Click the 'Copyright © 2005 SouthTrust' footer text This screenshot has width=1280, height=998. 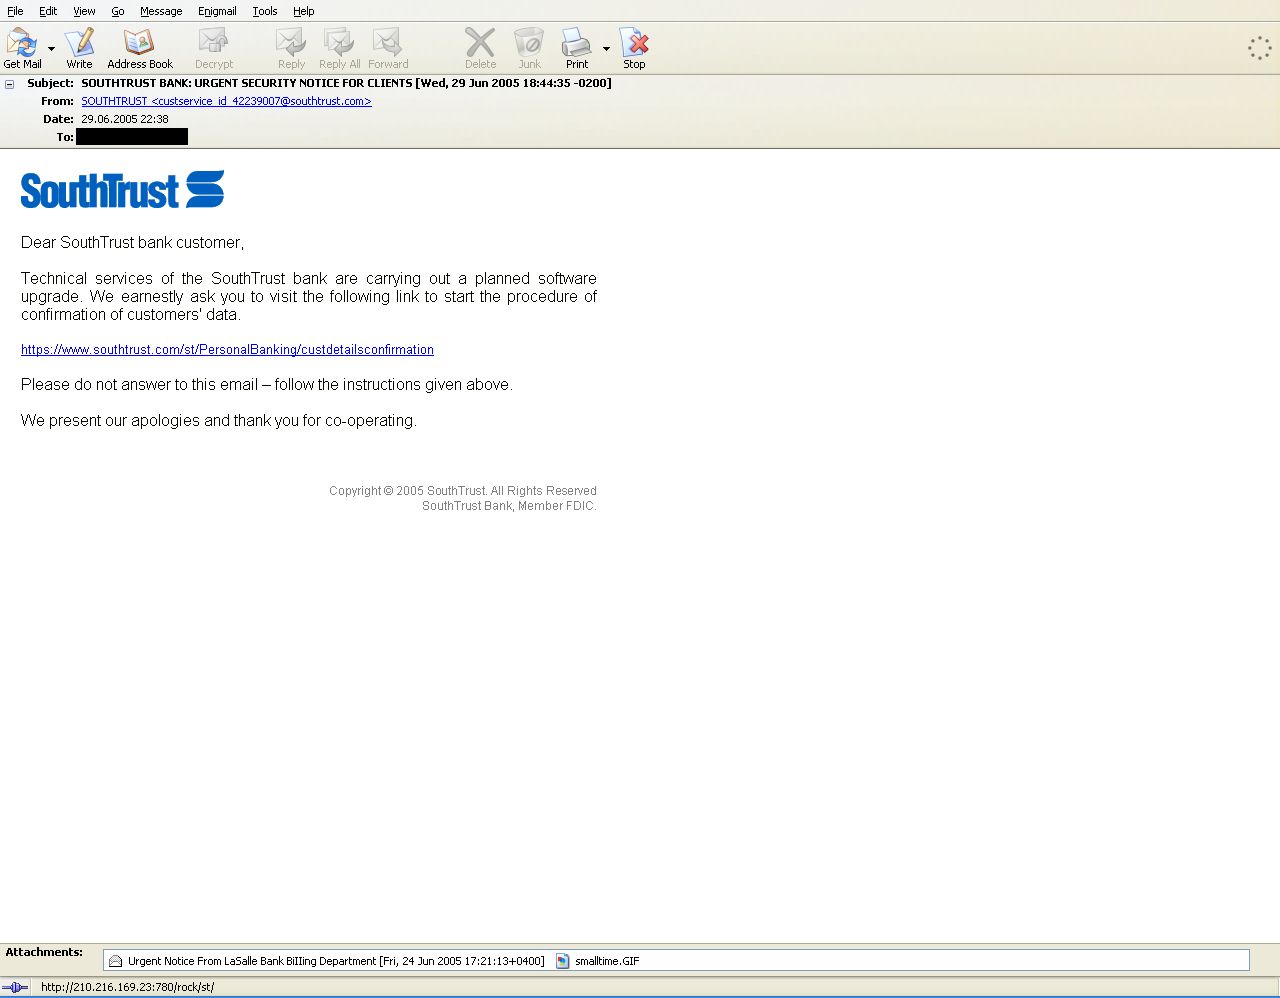click(463, 491)
